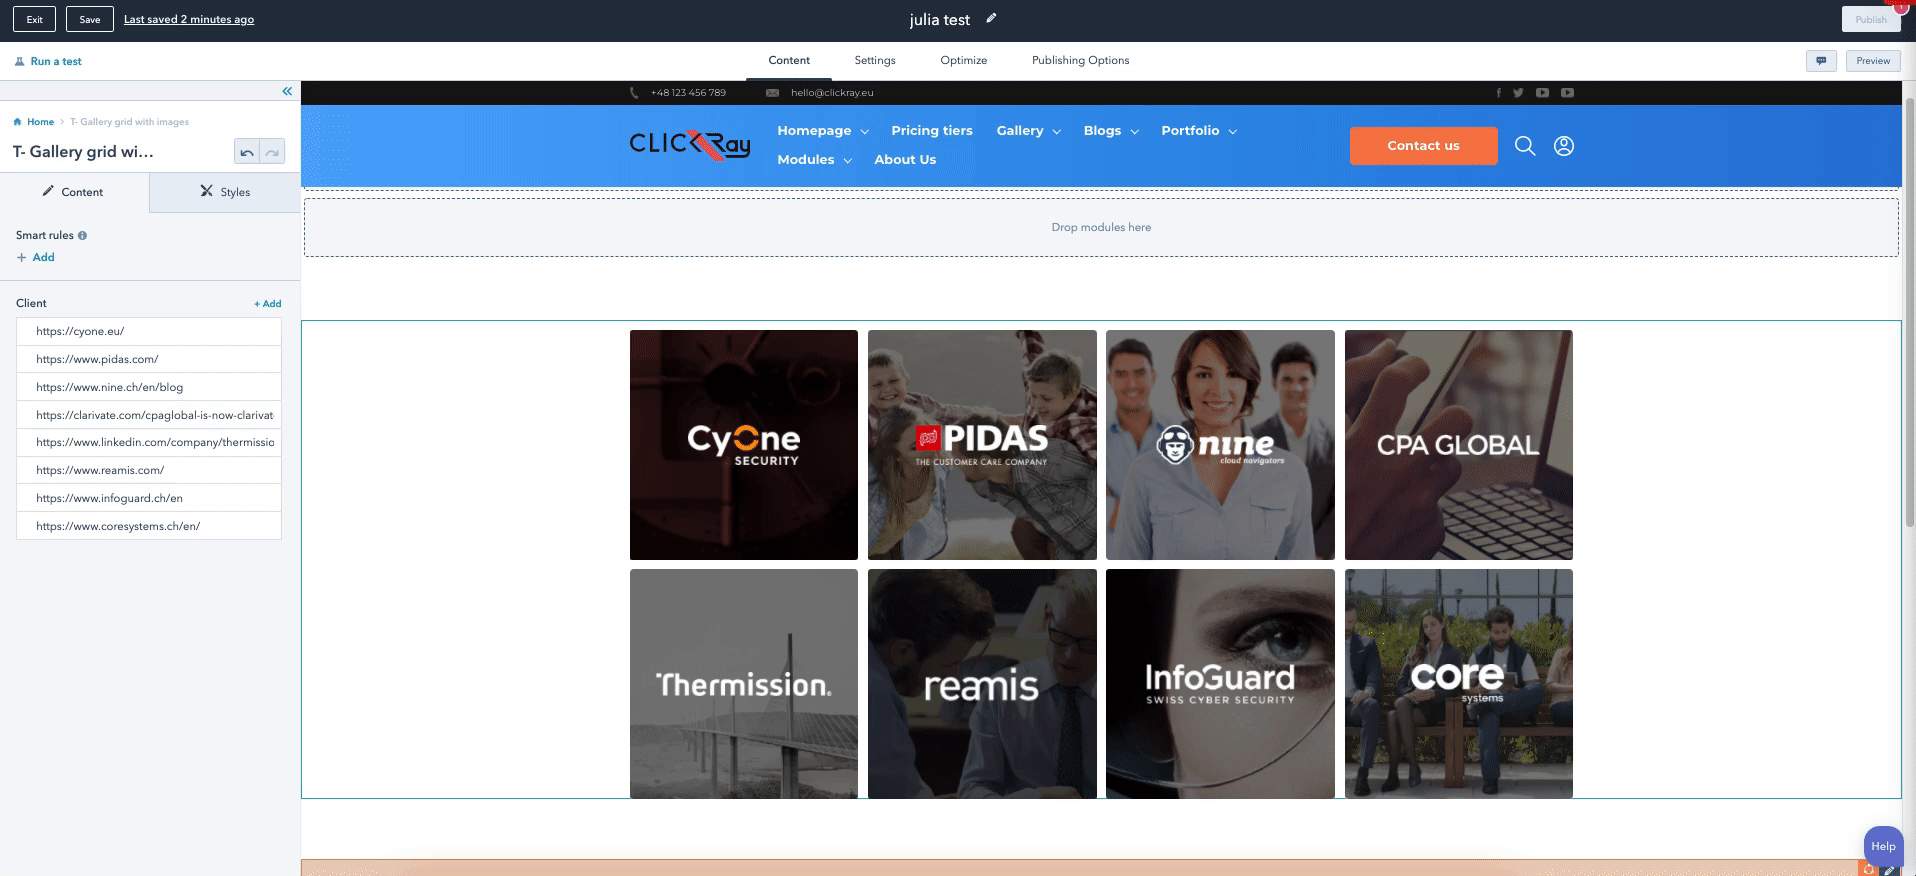Click the nine cloud navigators tile

click(1220, 445)
